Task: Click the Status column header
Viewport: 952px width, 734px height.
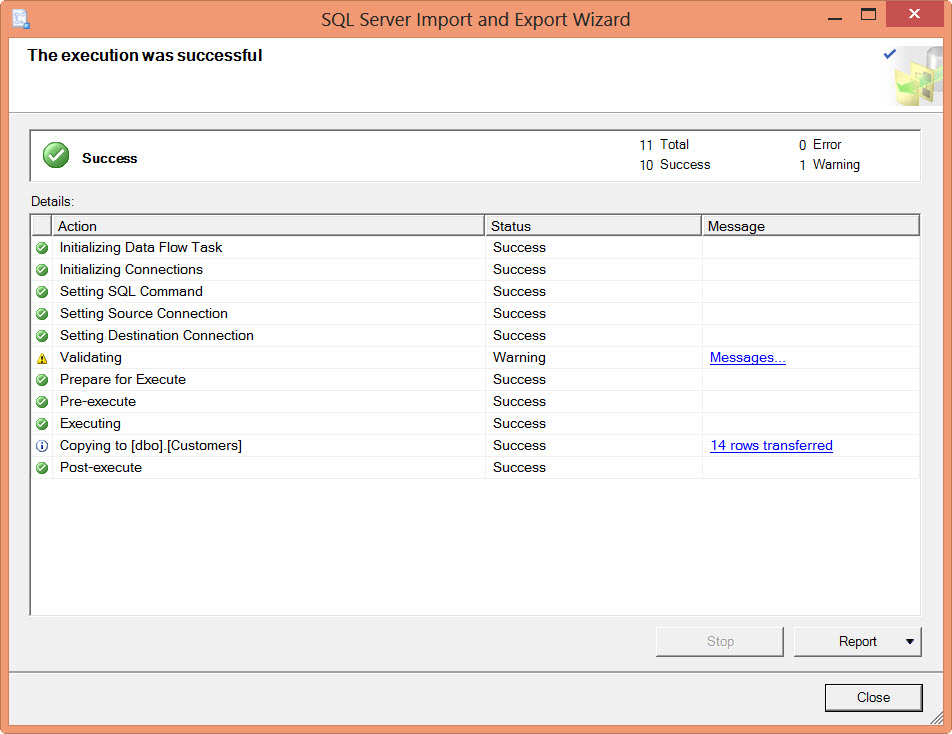Action: [593, 226]
